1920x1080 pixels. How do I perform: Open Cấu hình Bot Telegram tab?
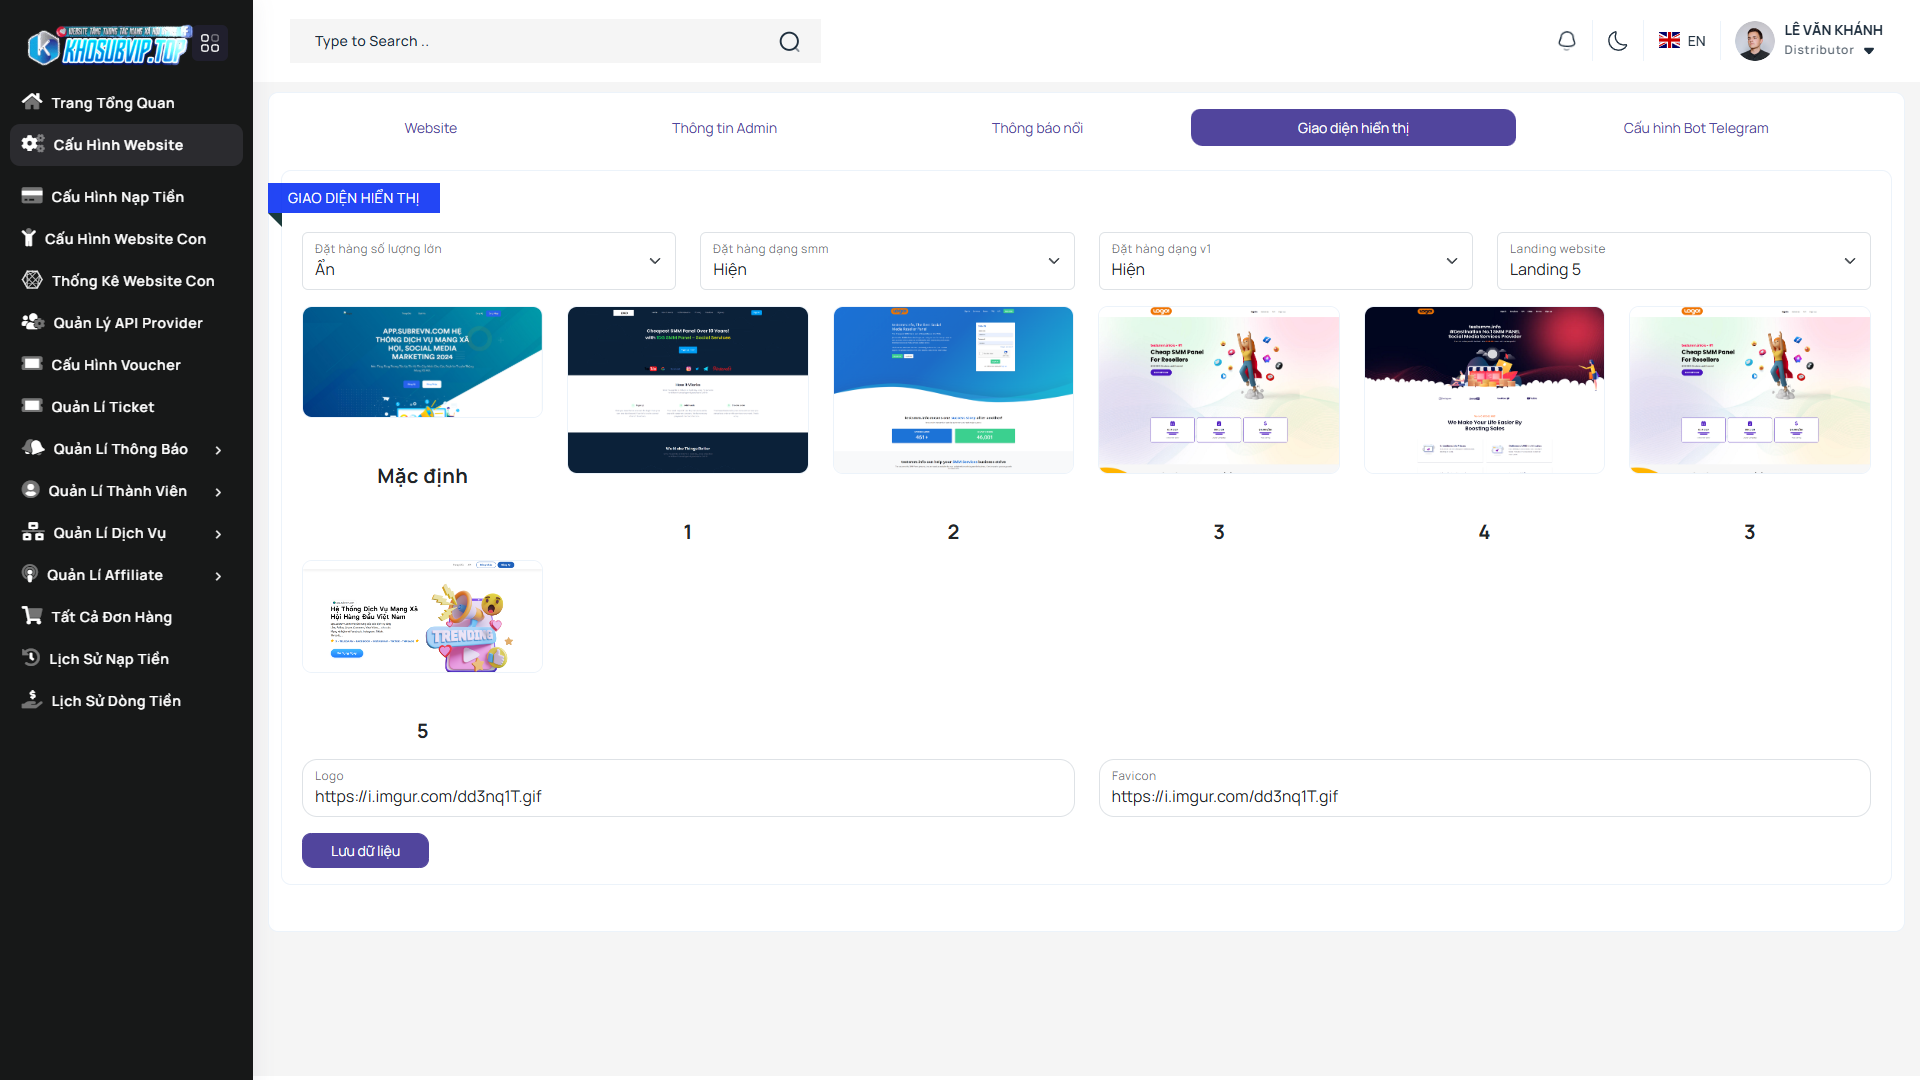(x=1695, y=128)
